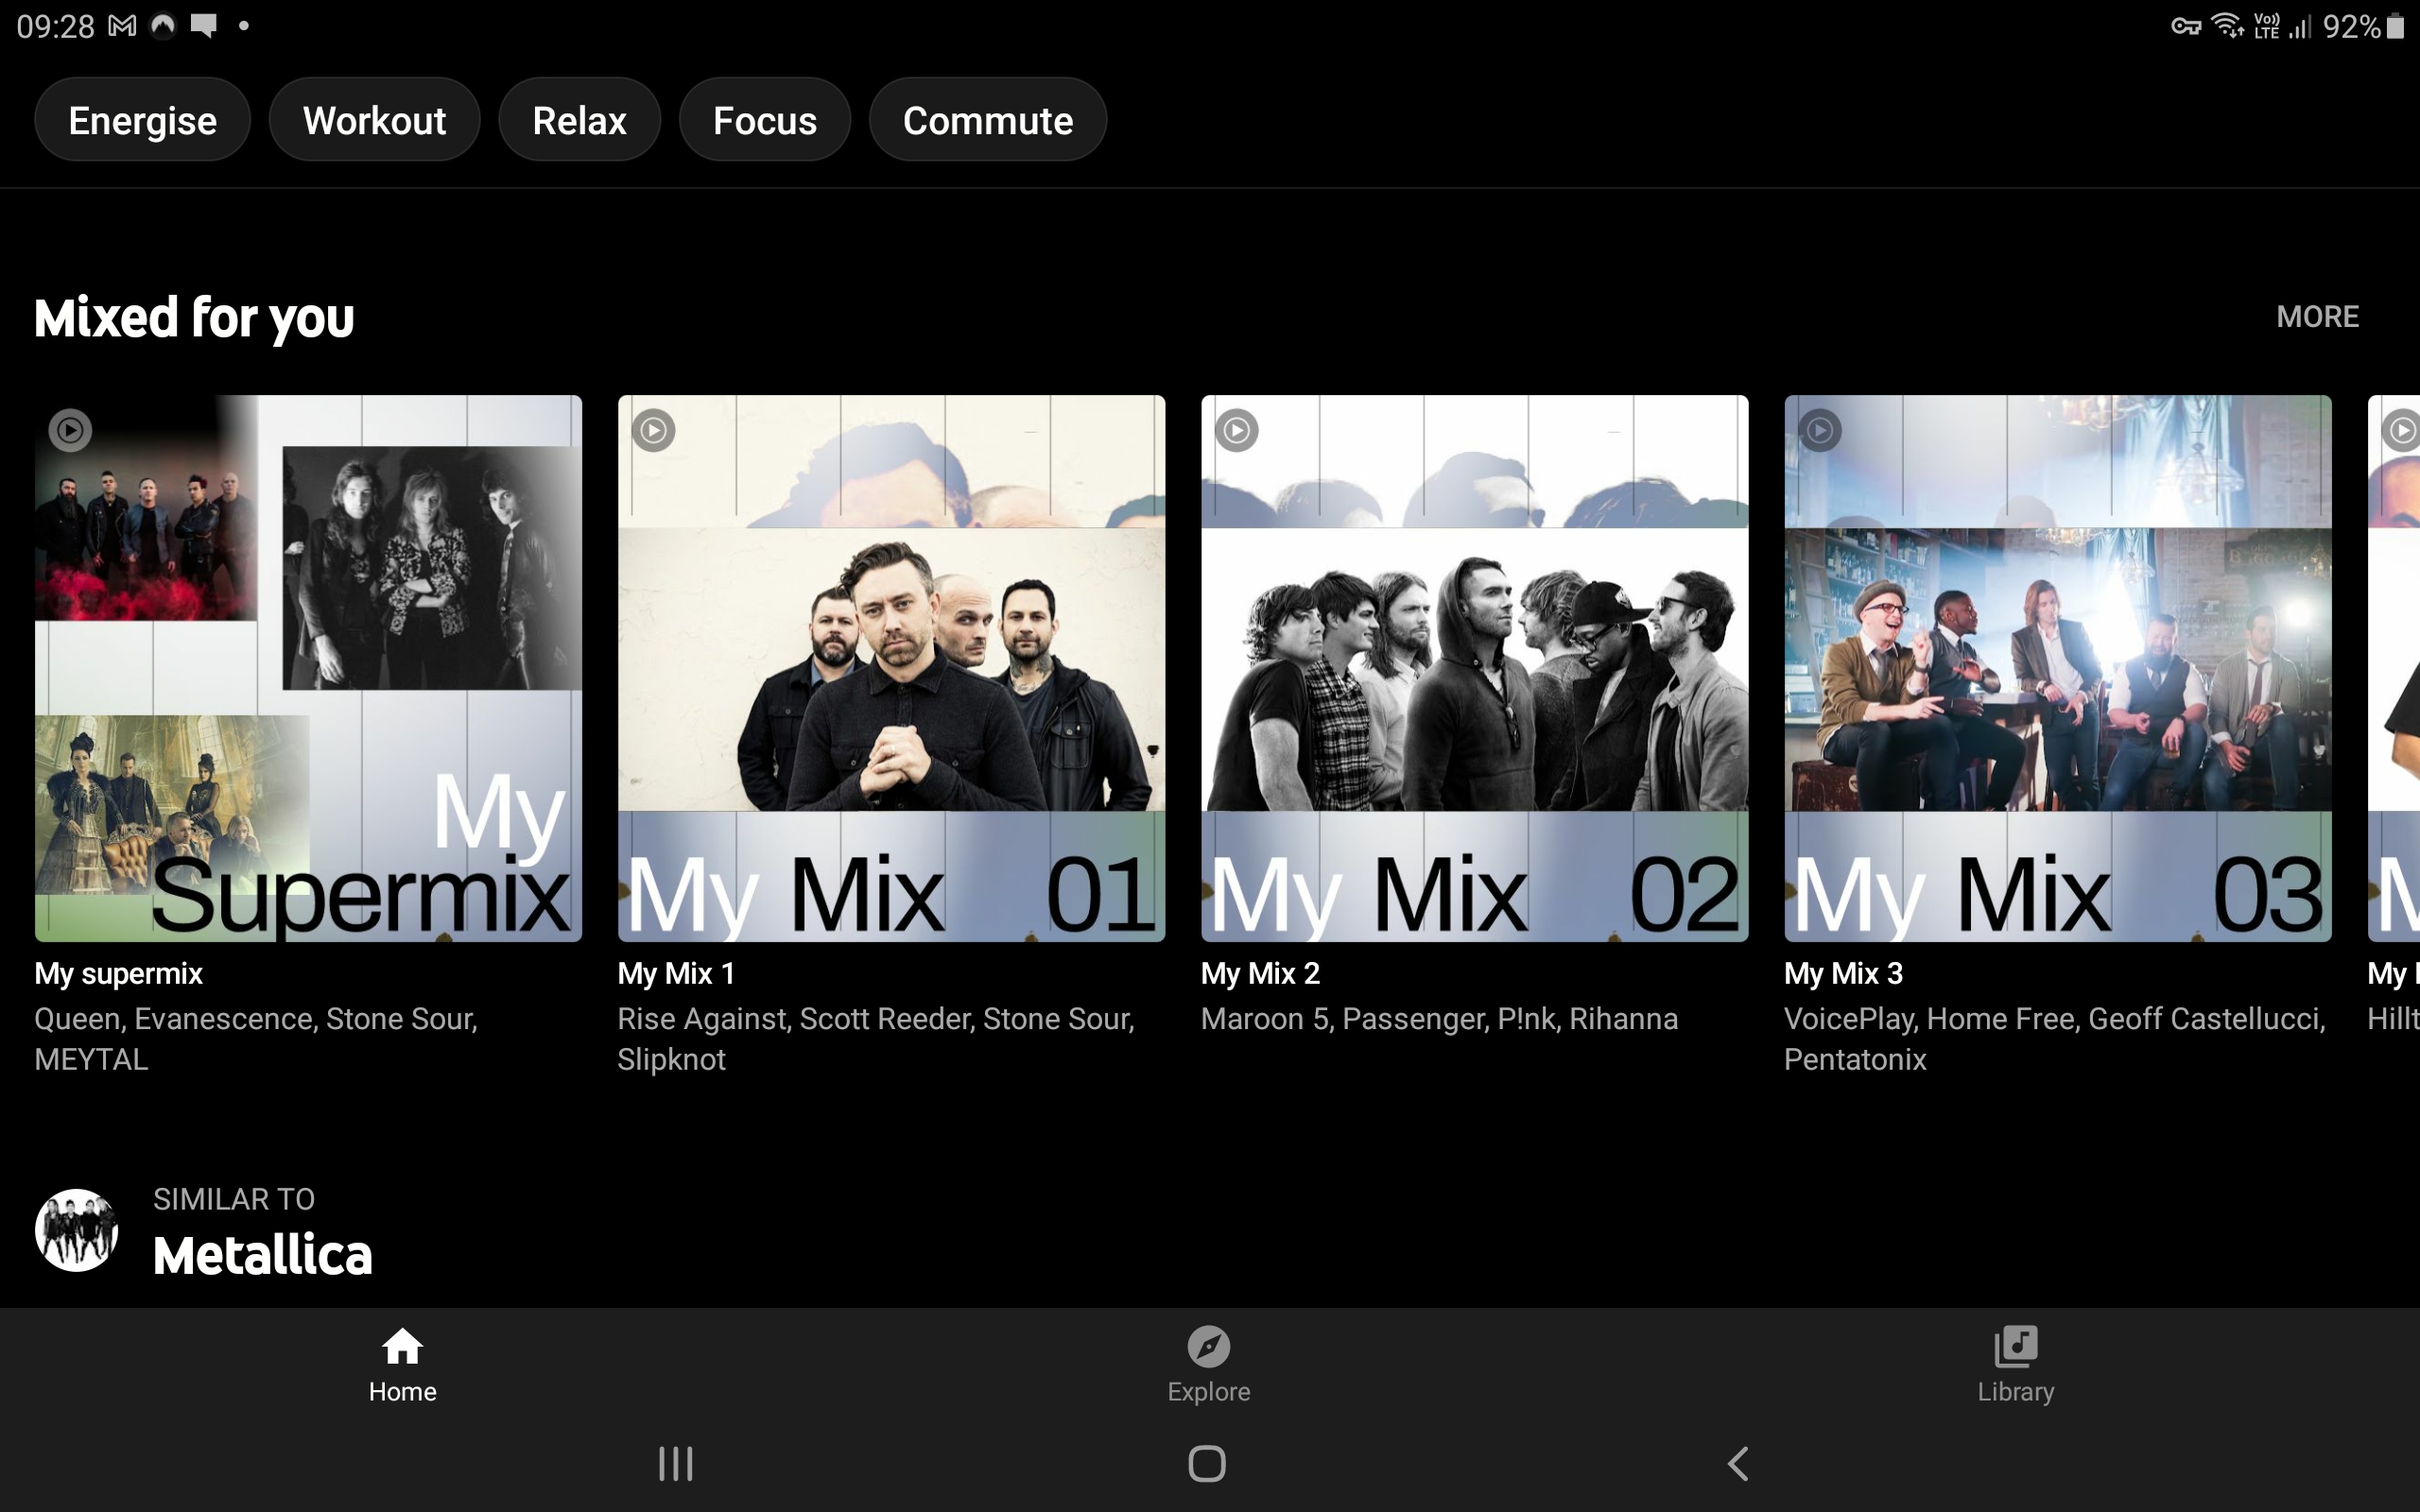Play My Mix 1 via its play icon

[653, 431]
